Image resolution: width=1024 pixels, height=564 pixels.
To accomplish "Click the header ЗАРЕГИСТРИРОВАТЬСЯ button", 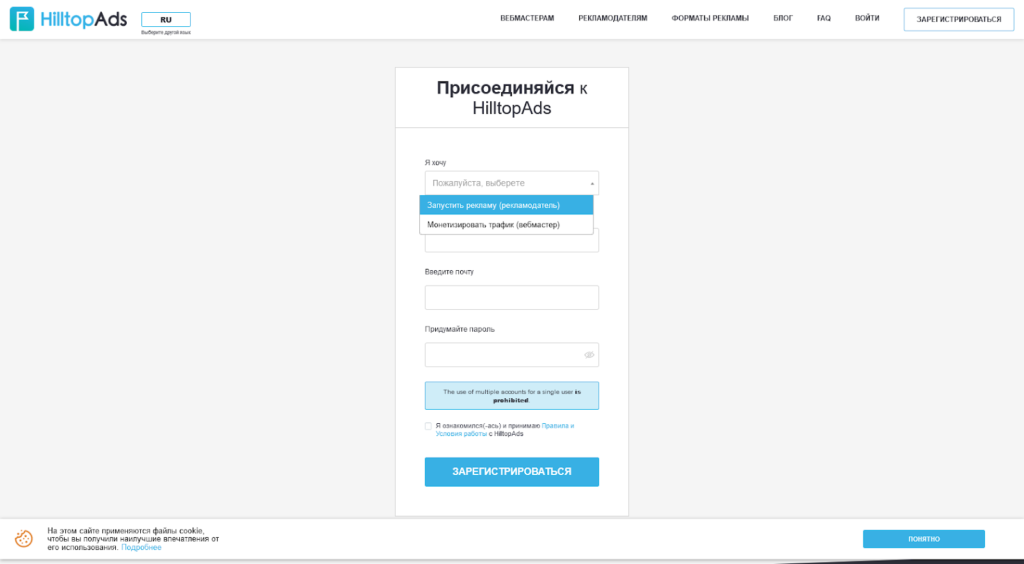I will (959, 20).
